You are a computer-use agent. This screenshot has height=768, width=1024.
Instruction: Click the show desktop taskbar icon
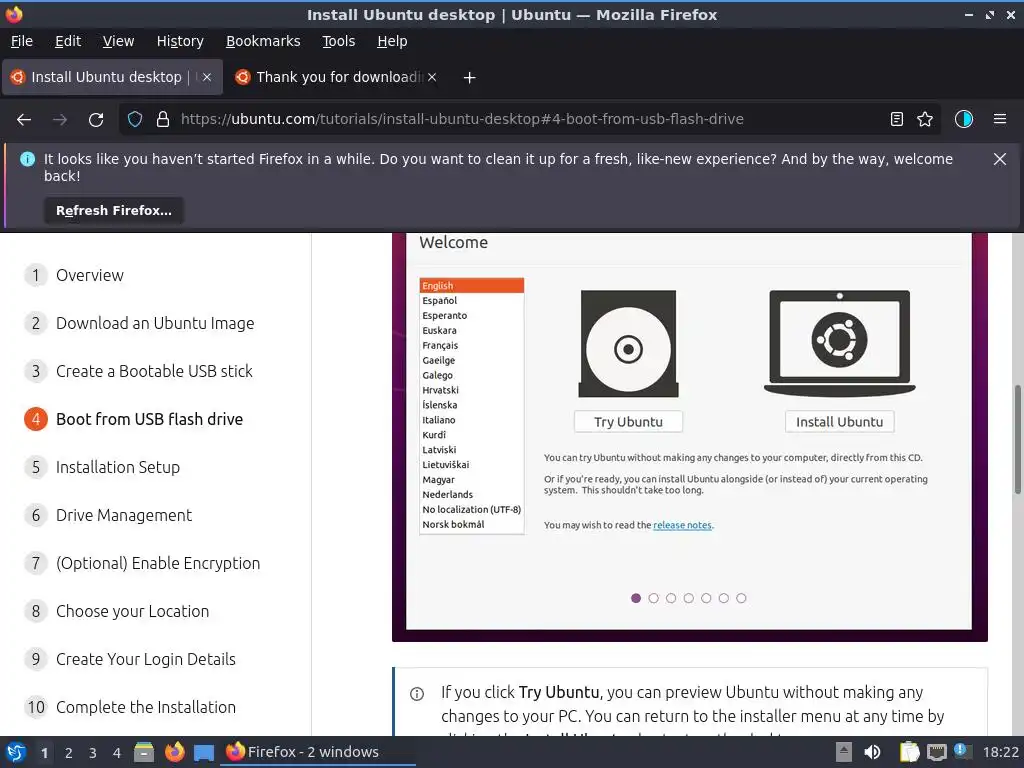click(204, 752)
